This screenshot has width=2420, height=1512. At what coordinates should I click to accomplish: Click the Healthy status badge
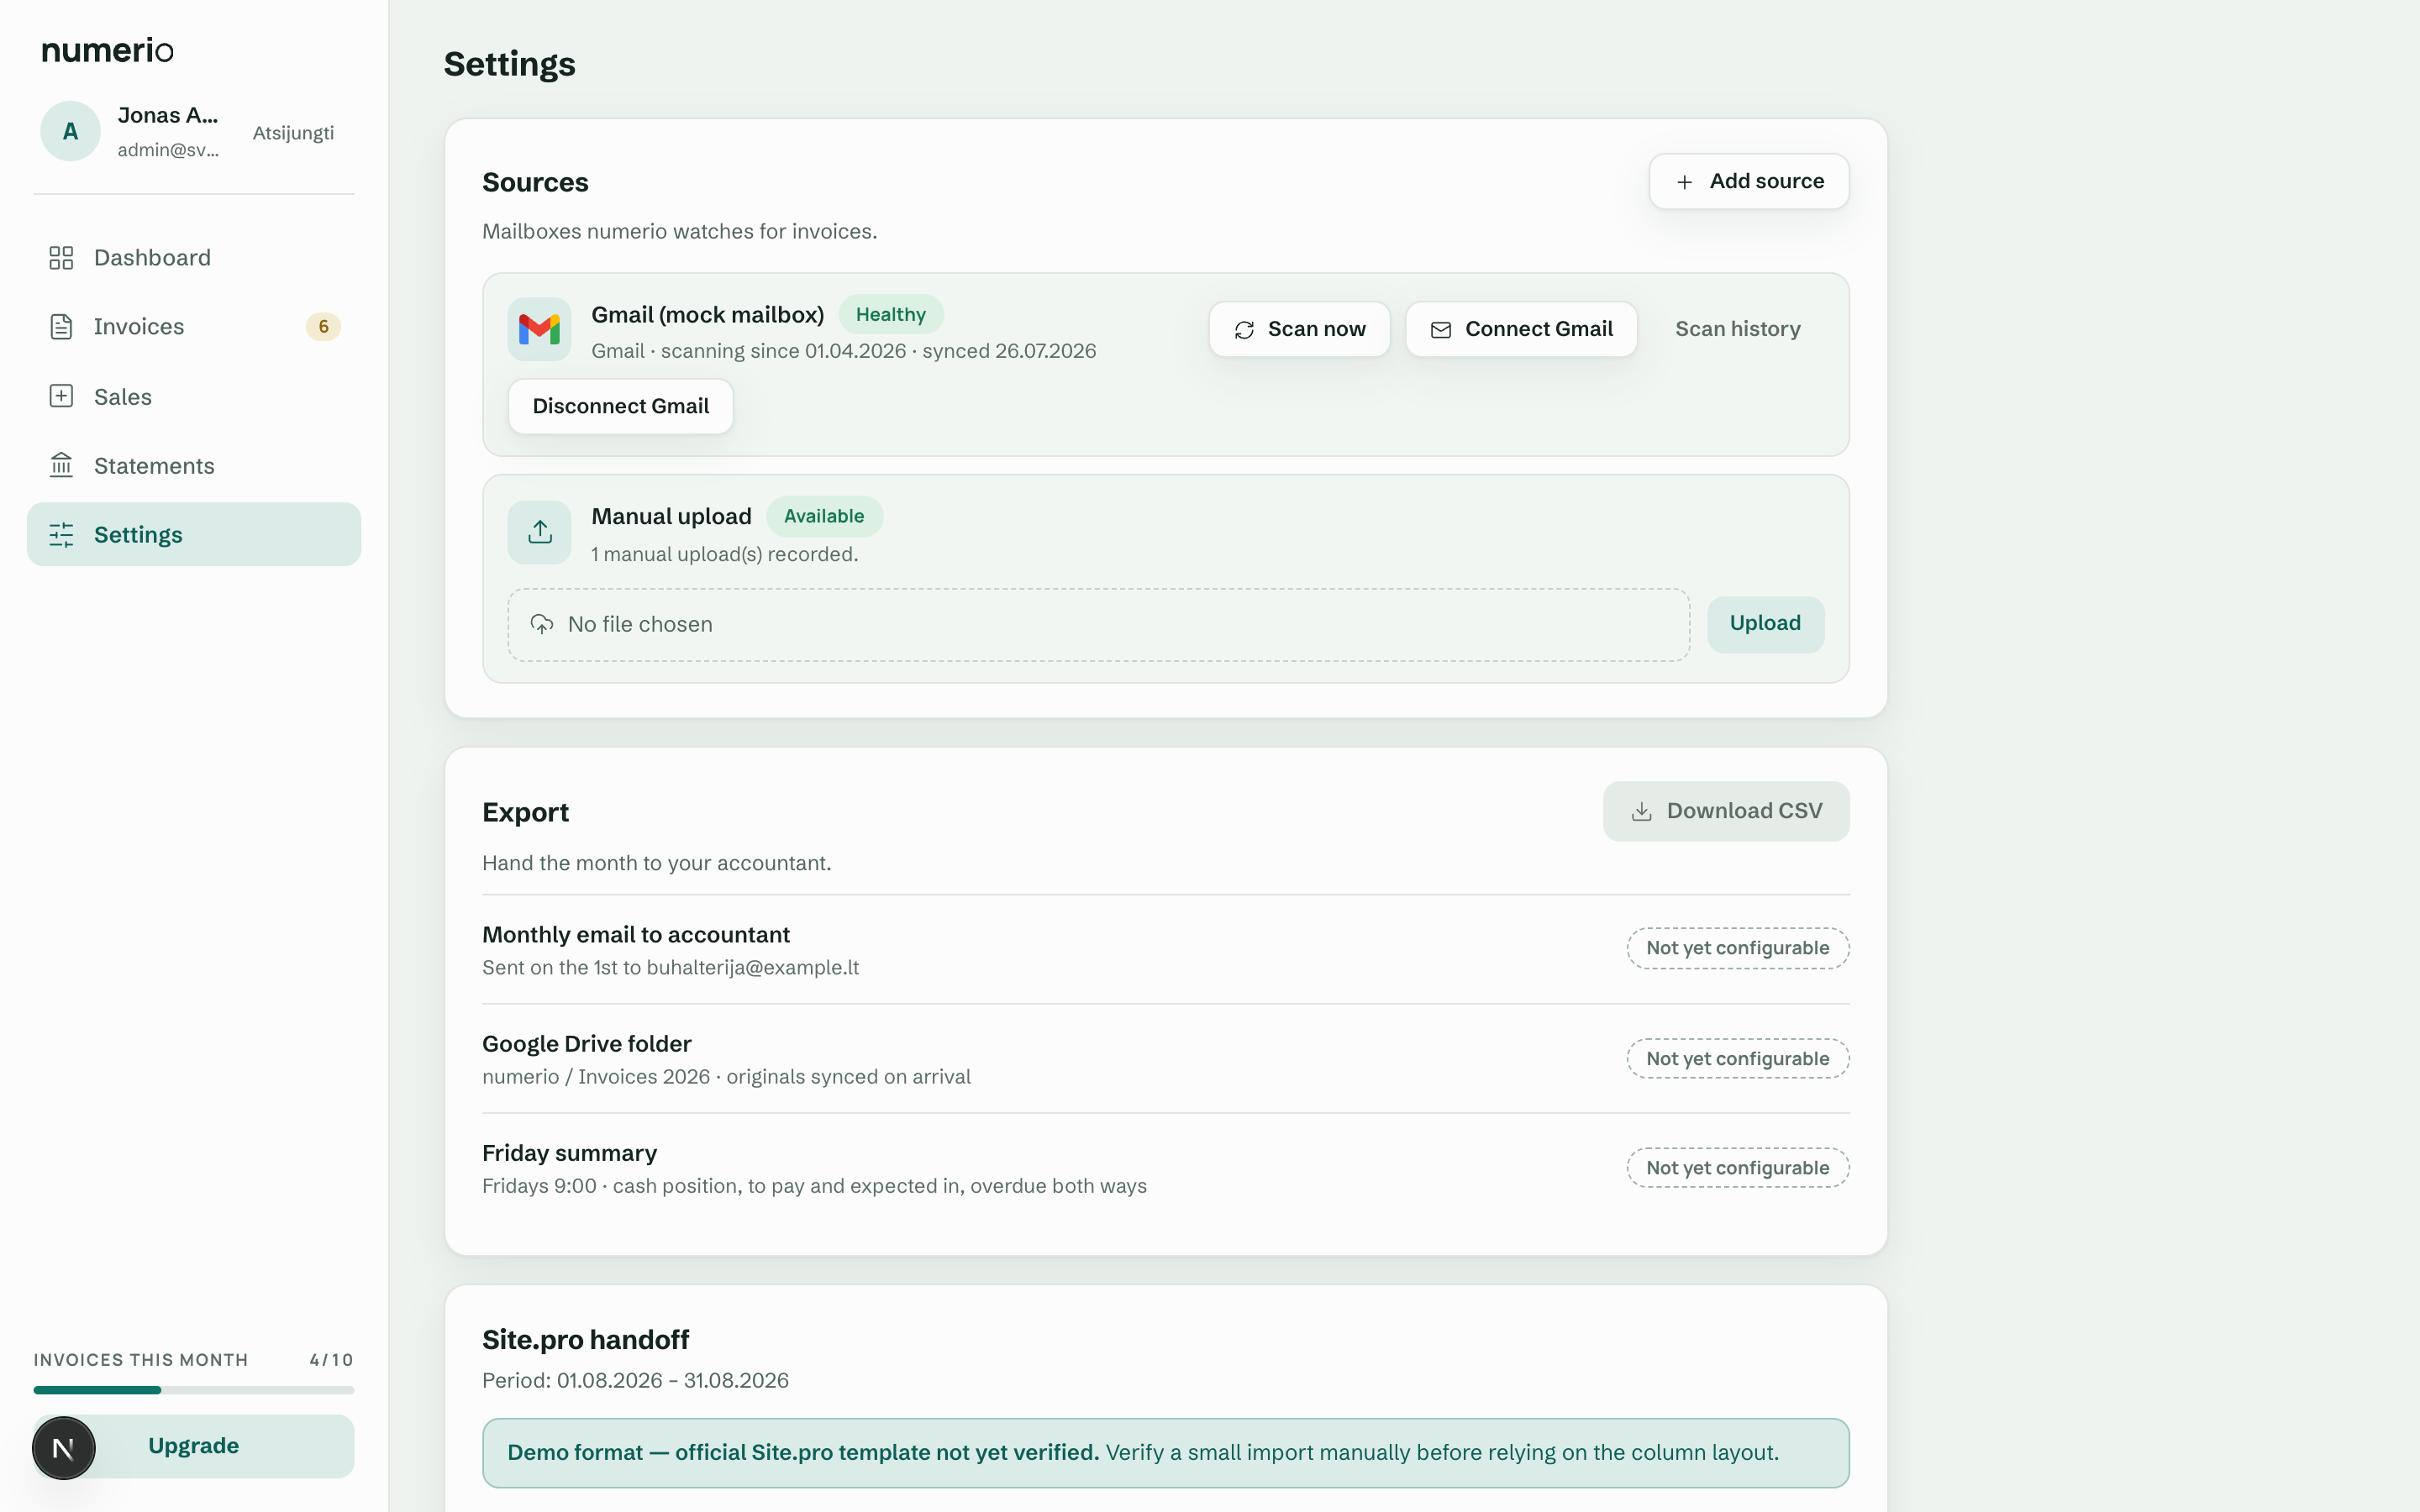point(890,314)
